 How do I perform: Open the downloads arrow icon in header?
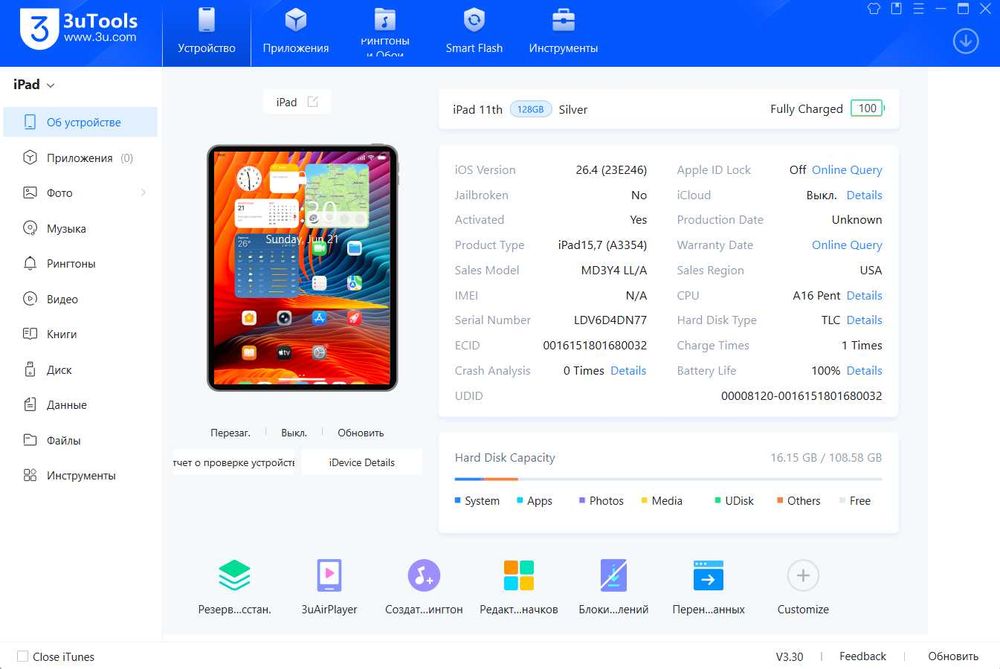point(966,41)
